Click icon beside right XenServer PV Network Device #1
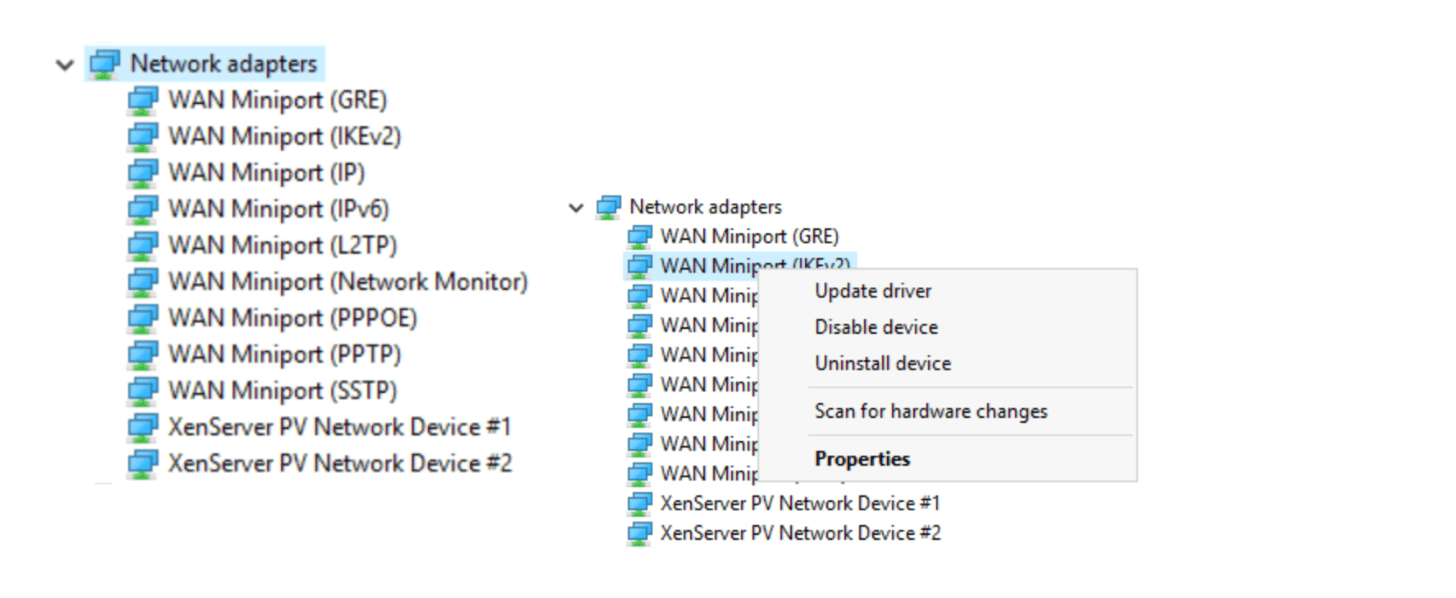The image size is (1456, 598). click(x=639, y=503)
